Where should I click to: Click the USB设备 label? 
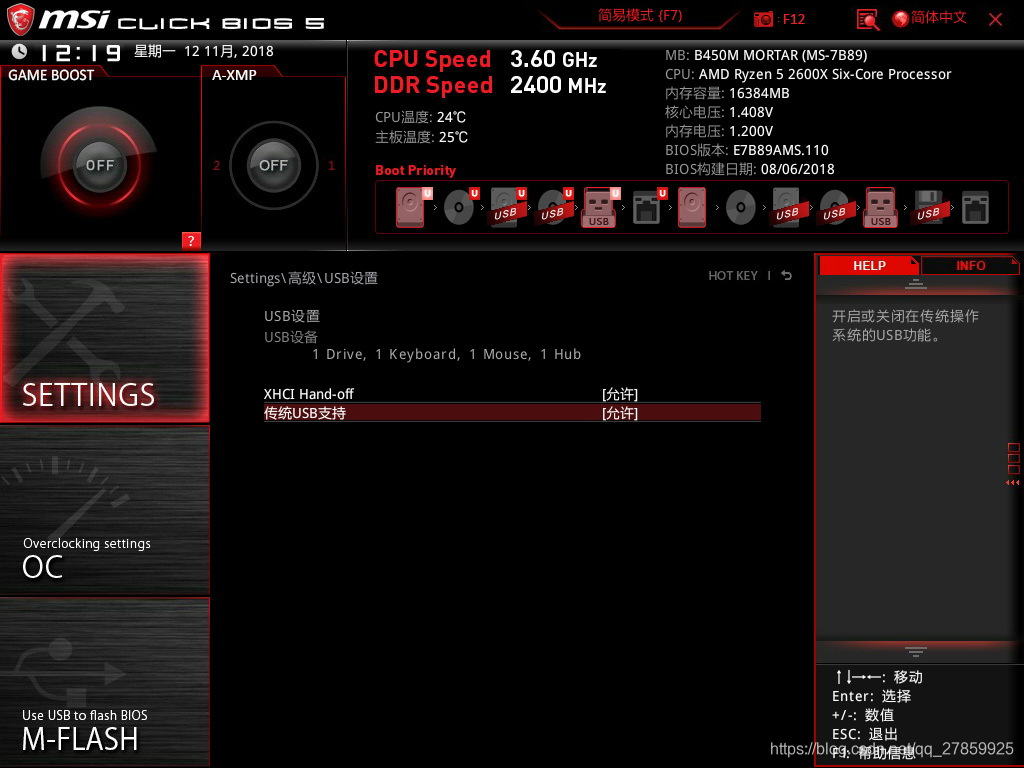291,337
